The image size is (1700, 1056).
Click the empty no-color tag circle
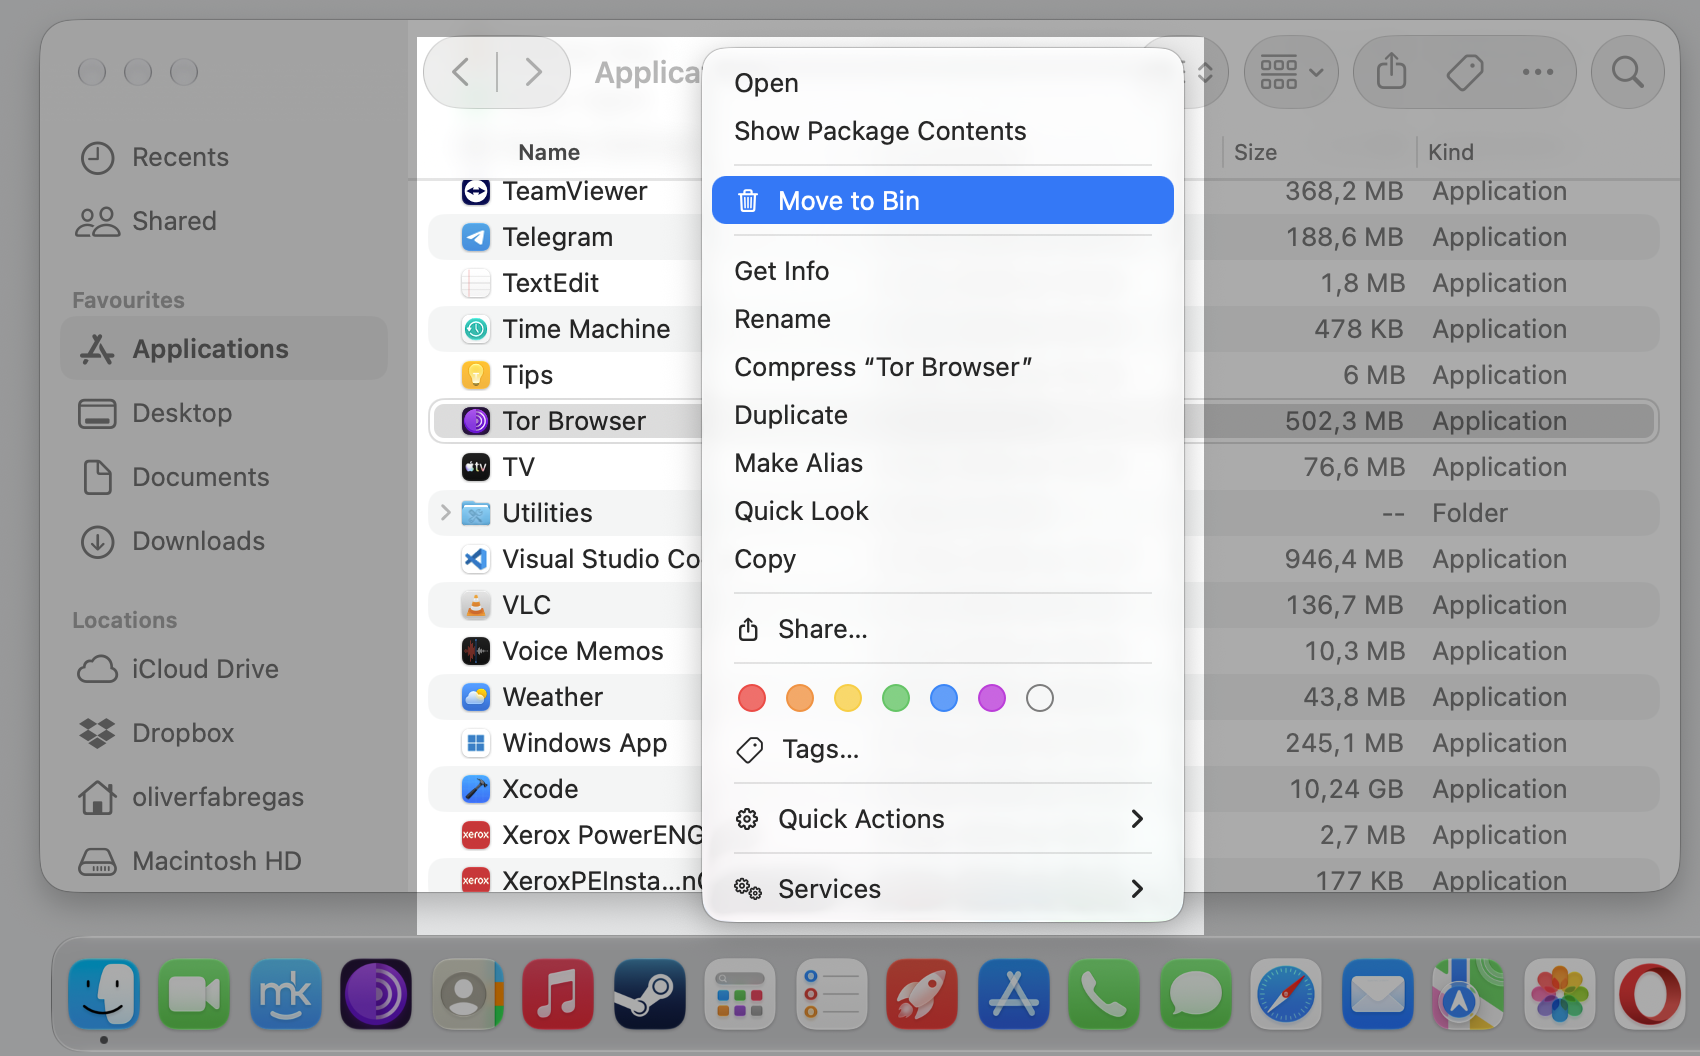[1040, 698]
